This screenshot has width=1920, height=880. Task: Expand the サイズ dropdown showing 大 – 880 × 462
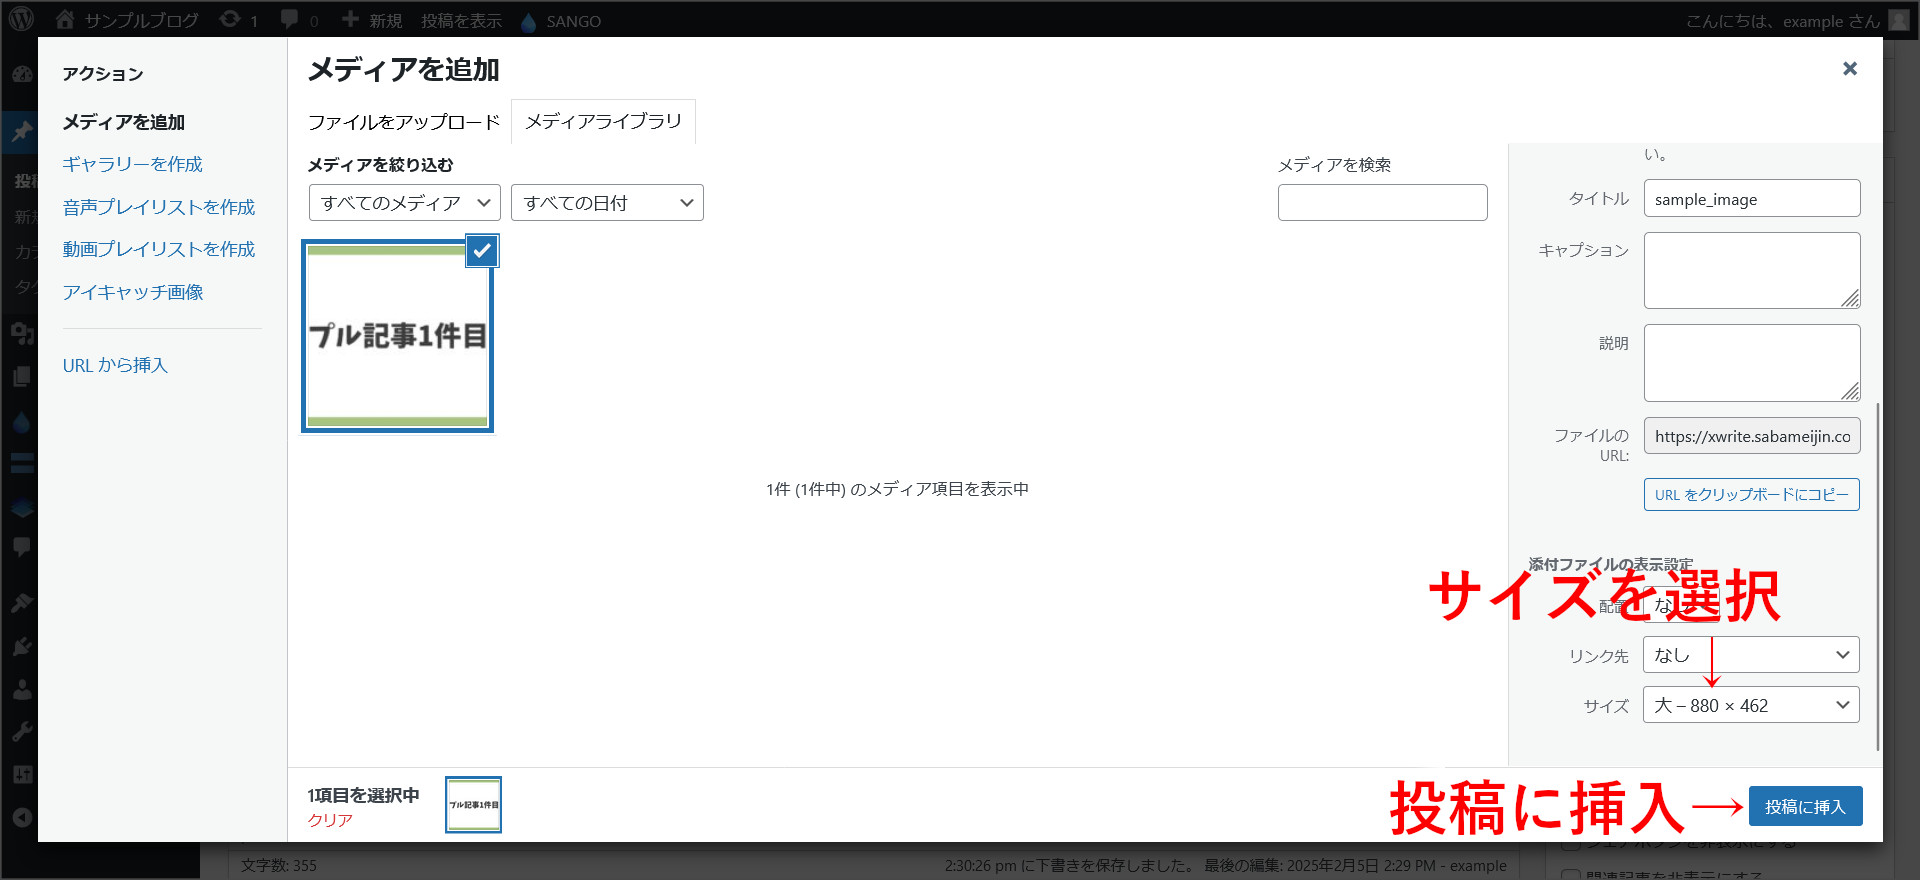coord(1751,705)
